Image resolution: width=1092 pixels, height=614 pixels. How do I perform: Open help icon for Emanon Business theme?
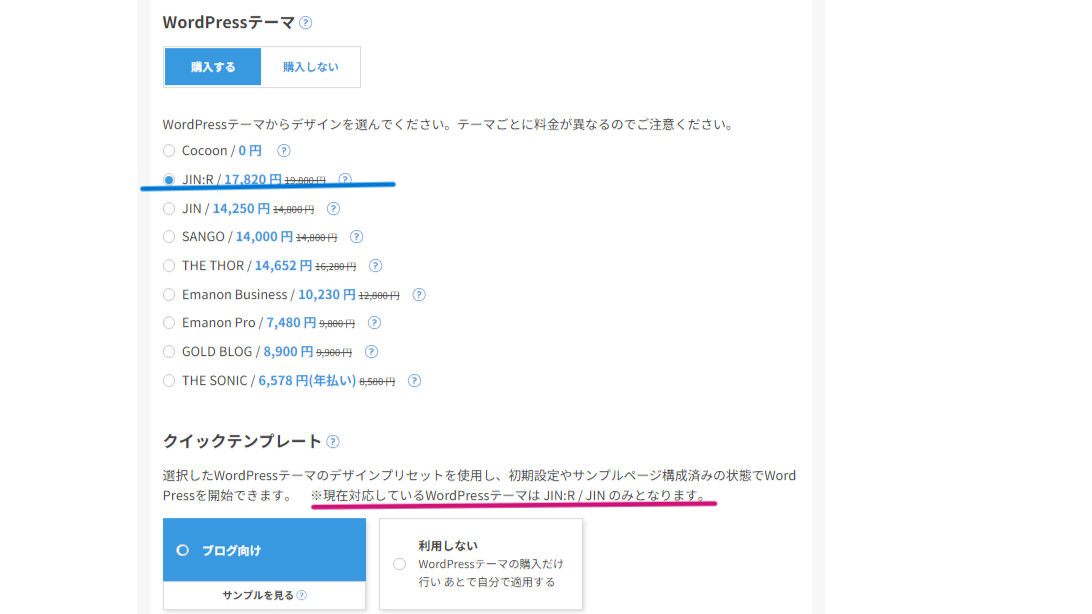tap(419, 295)
